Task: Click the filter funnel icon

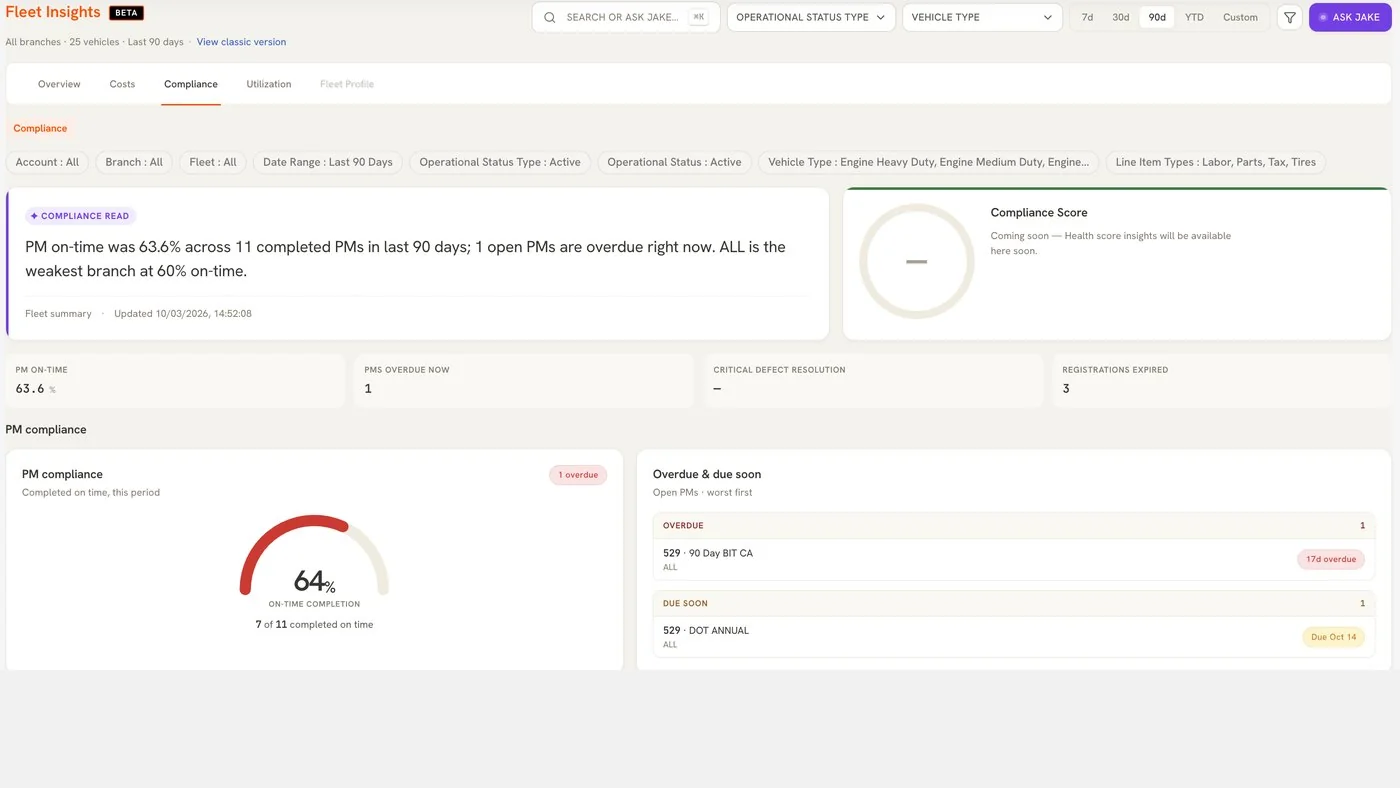Action: tap(1290, 17)
